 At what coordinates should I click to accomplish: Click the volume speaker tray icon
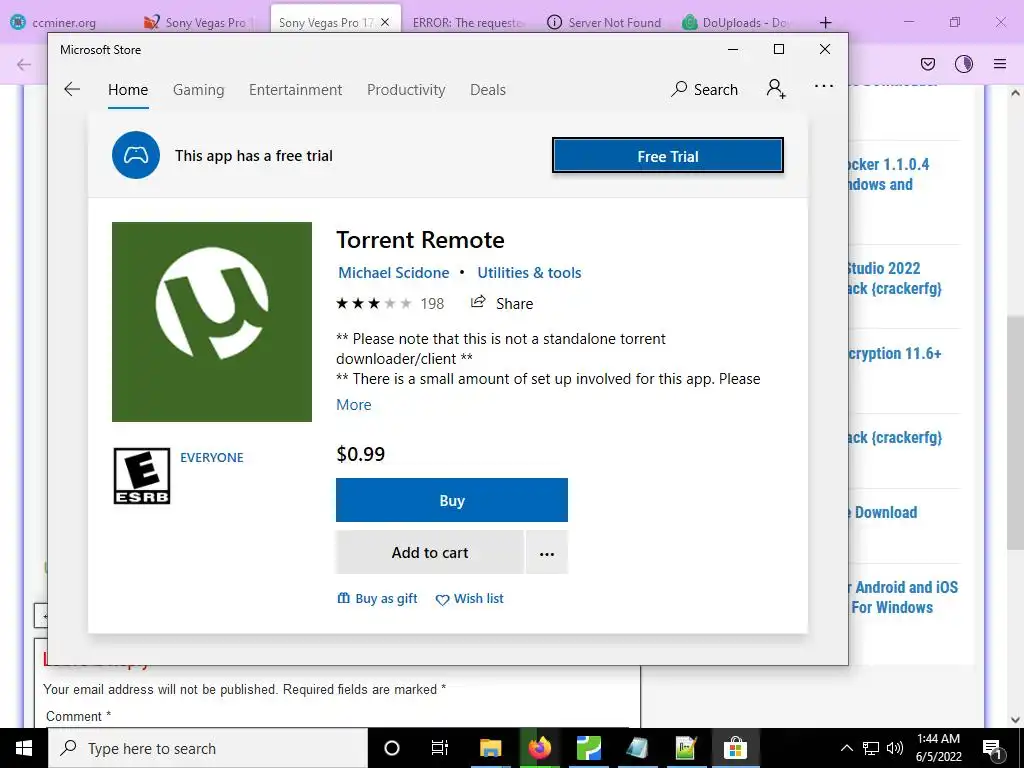pos(895,748)
